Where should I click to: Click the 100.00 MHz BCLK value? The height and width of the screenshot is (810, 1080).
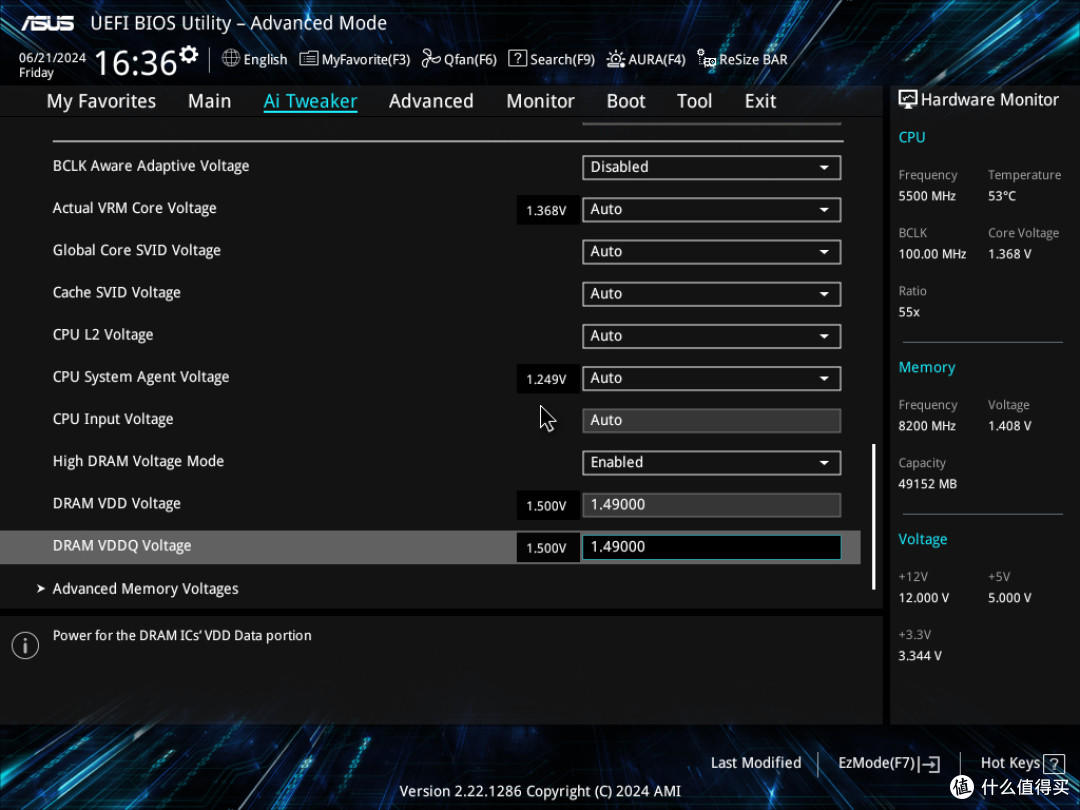(x=933, y=254)
